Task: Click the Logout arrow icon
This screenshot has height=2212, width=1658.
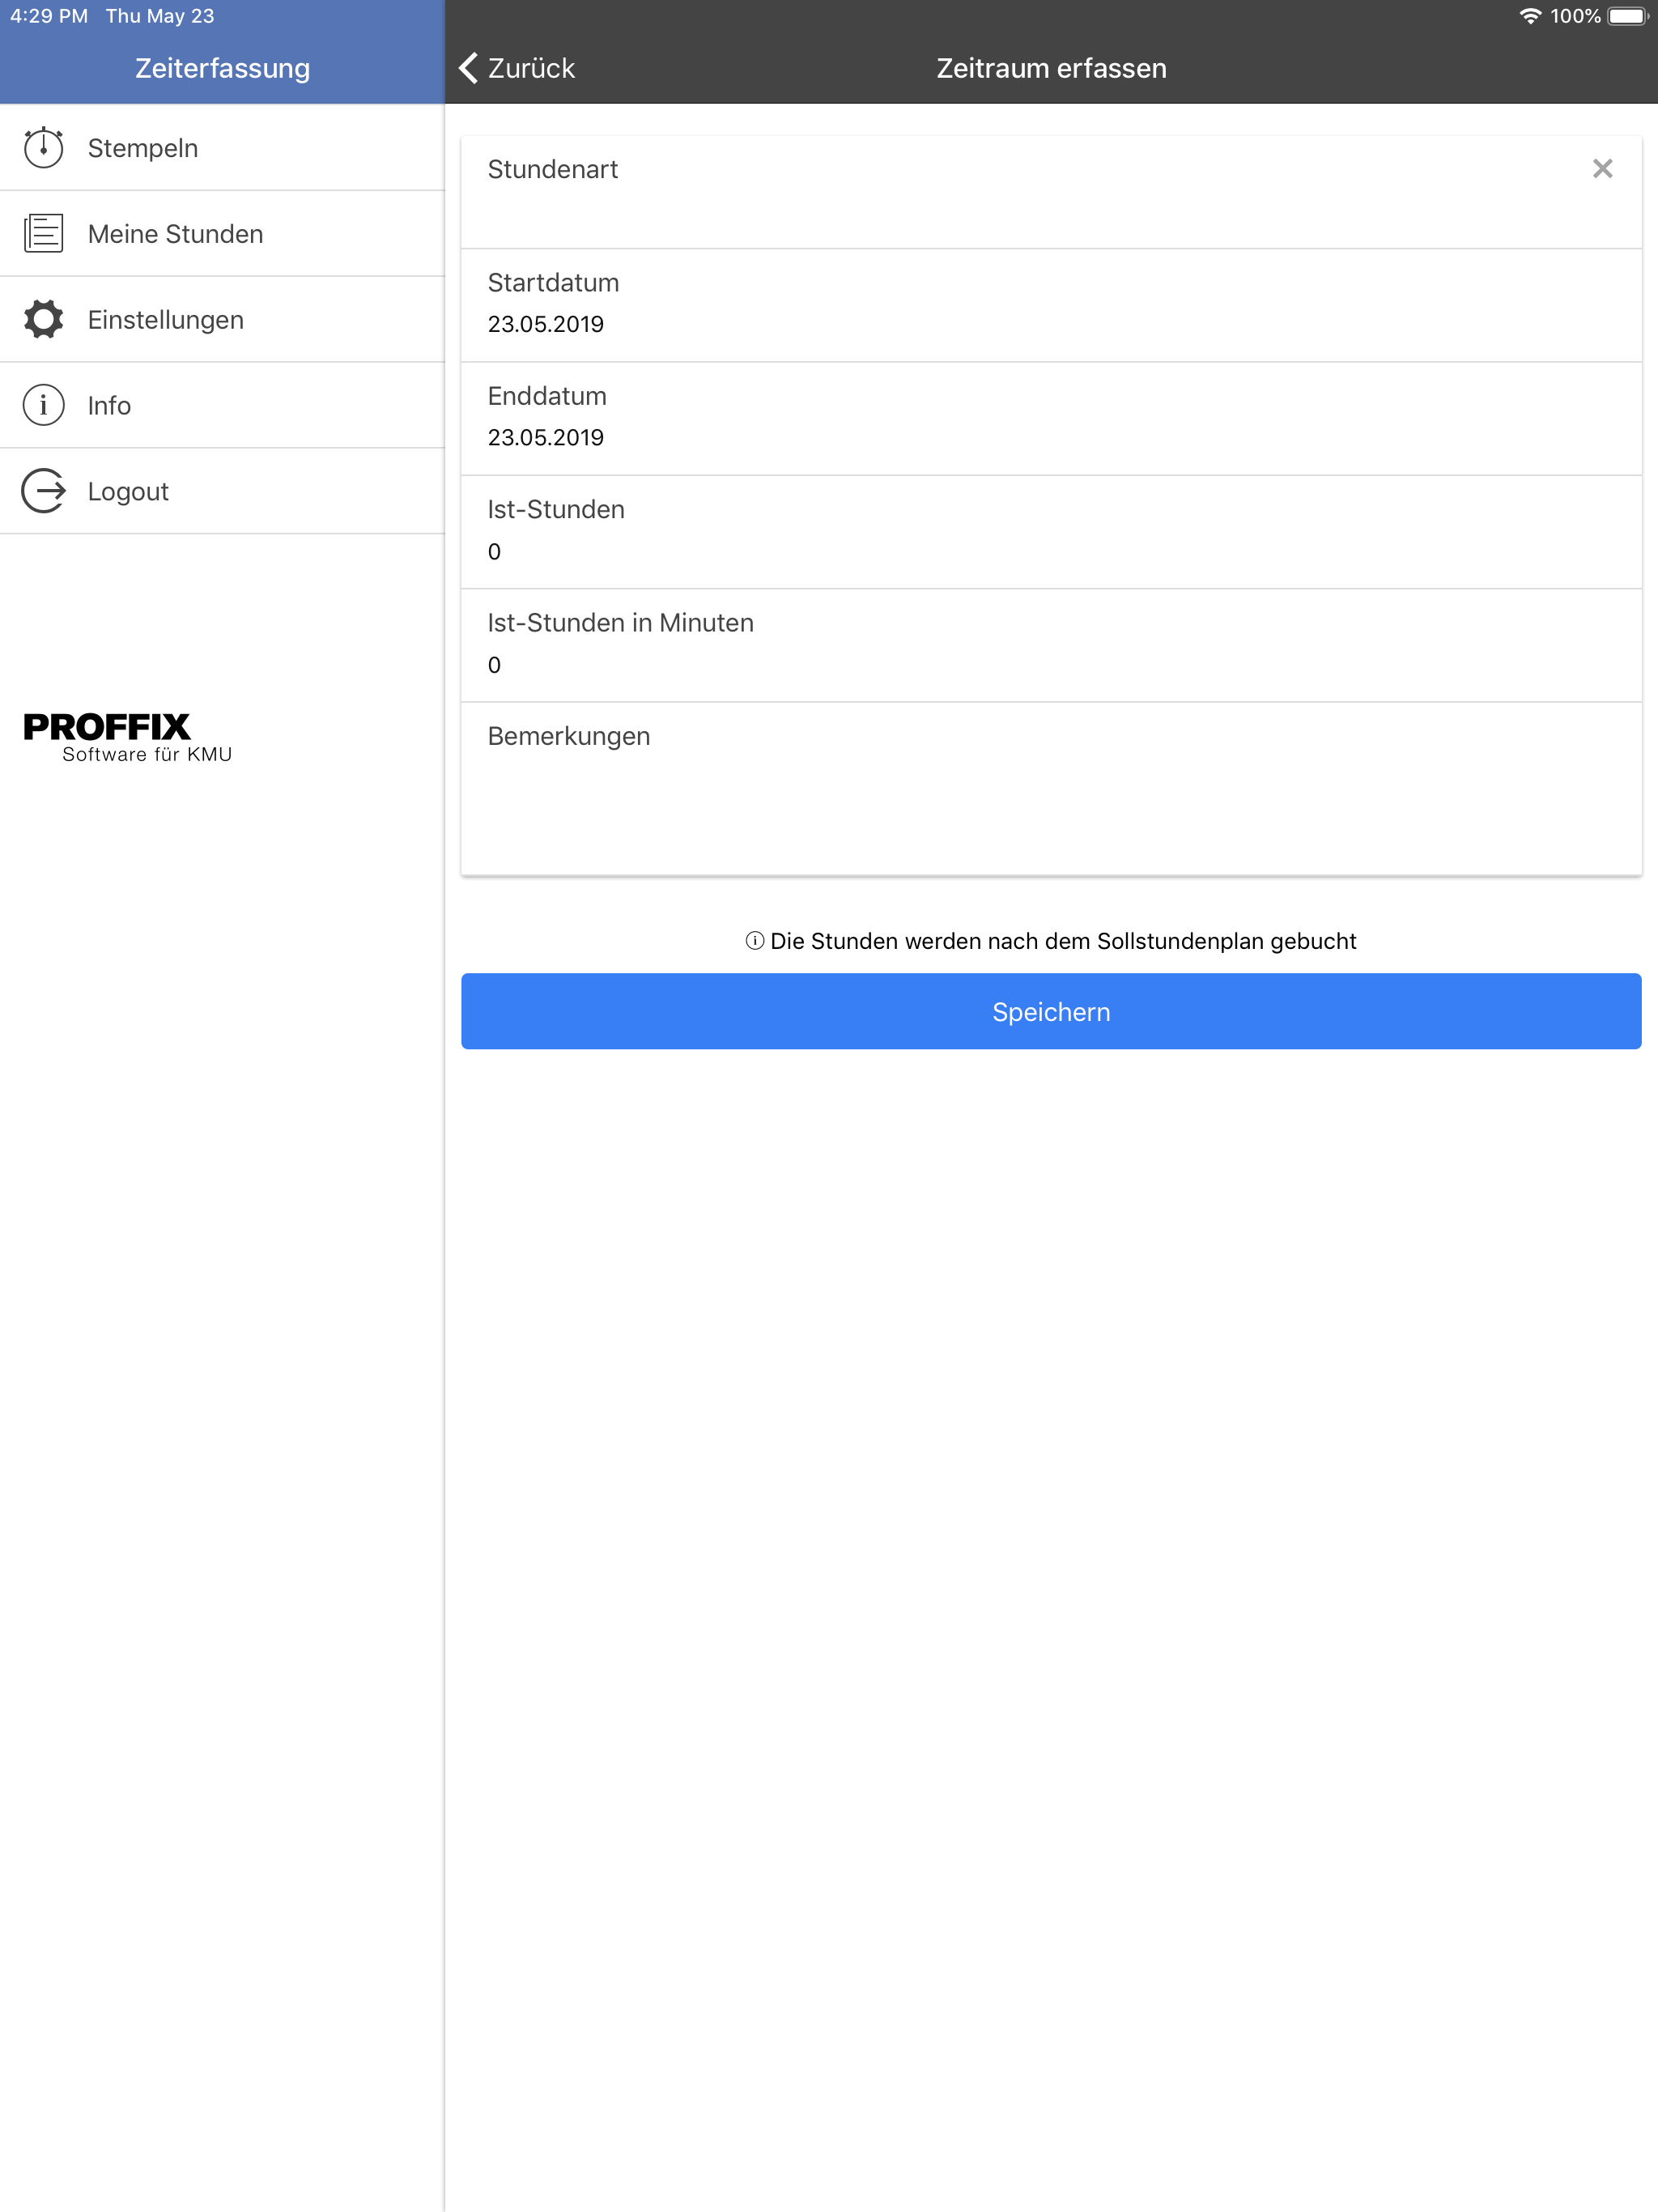Action: pyautogui.click(x=44, y=491)
